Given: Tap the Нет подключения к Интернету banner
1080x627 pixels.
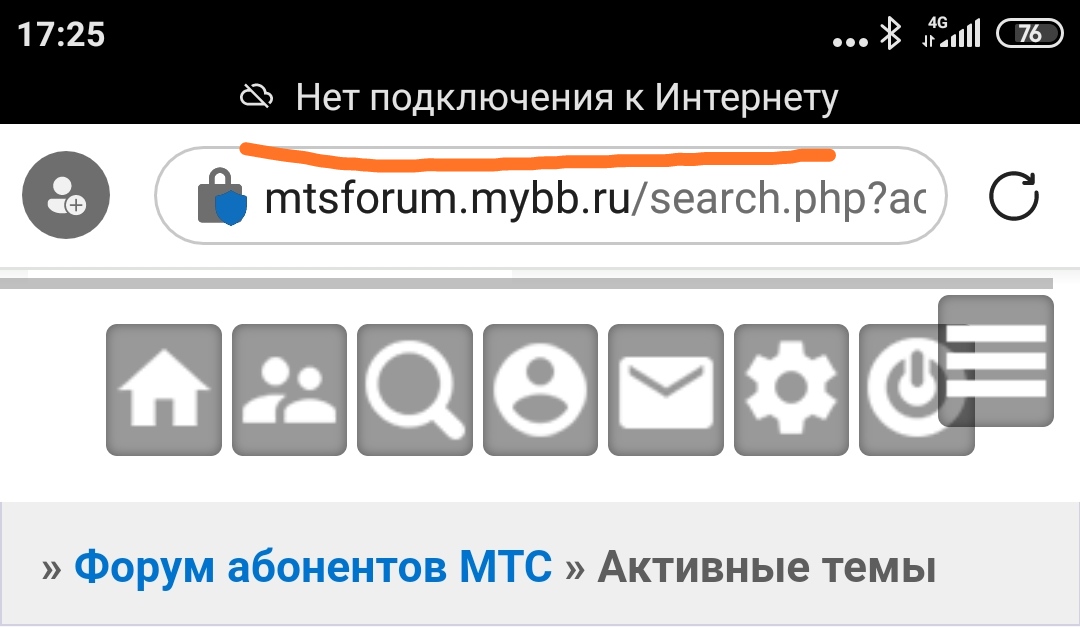Looking at the screenshot, I should 540,96.
